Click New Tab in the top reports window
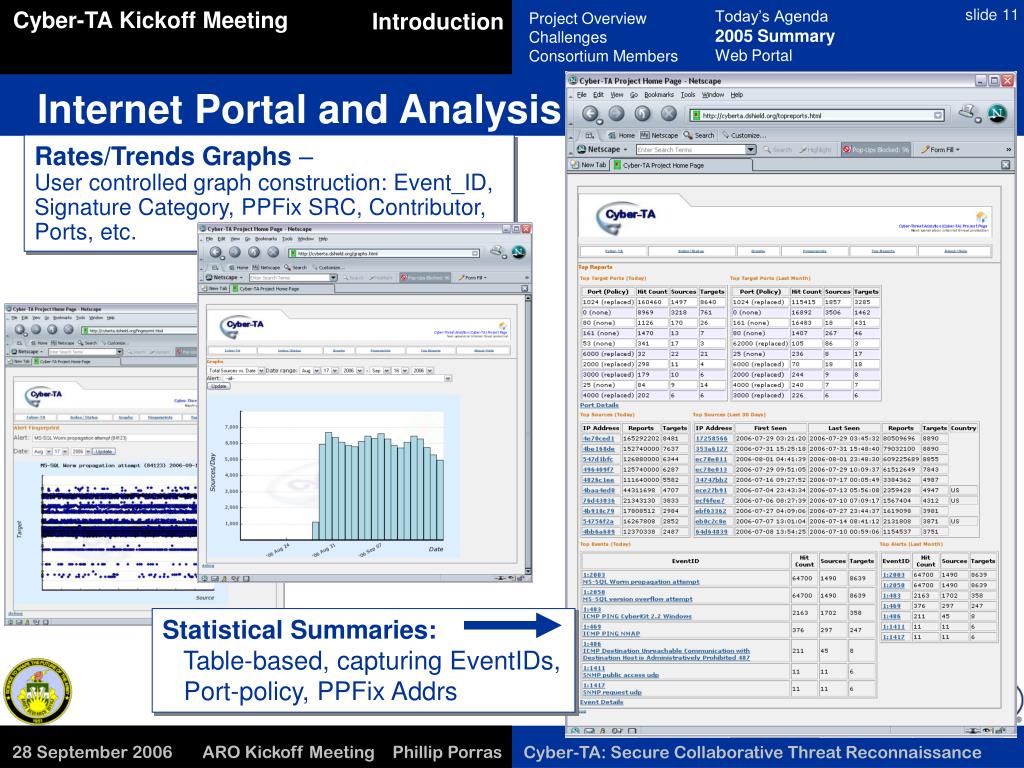 tap(589, 165)
